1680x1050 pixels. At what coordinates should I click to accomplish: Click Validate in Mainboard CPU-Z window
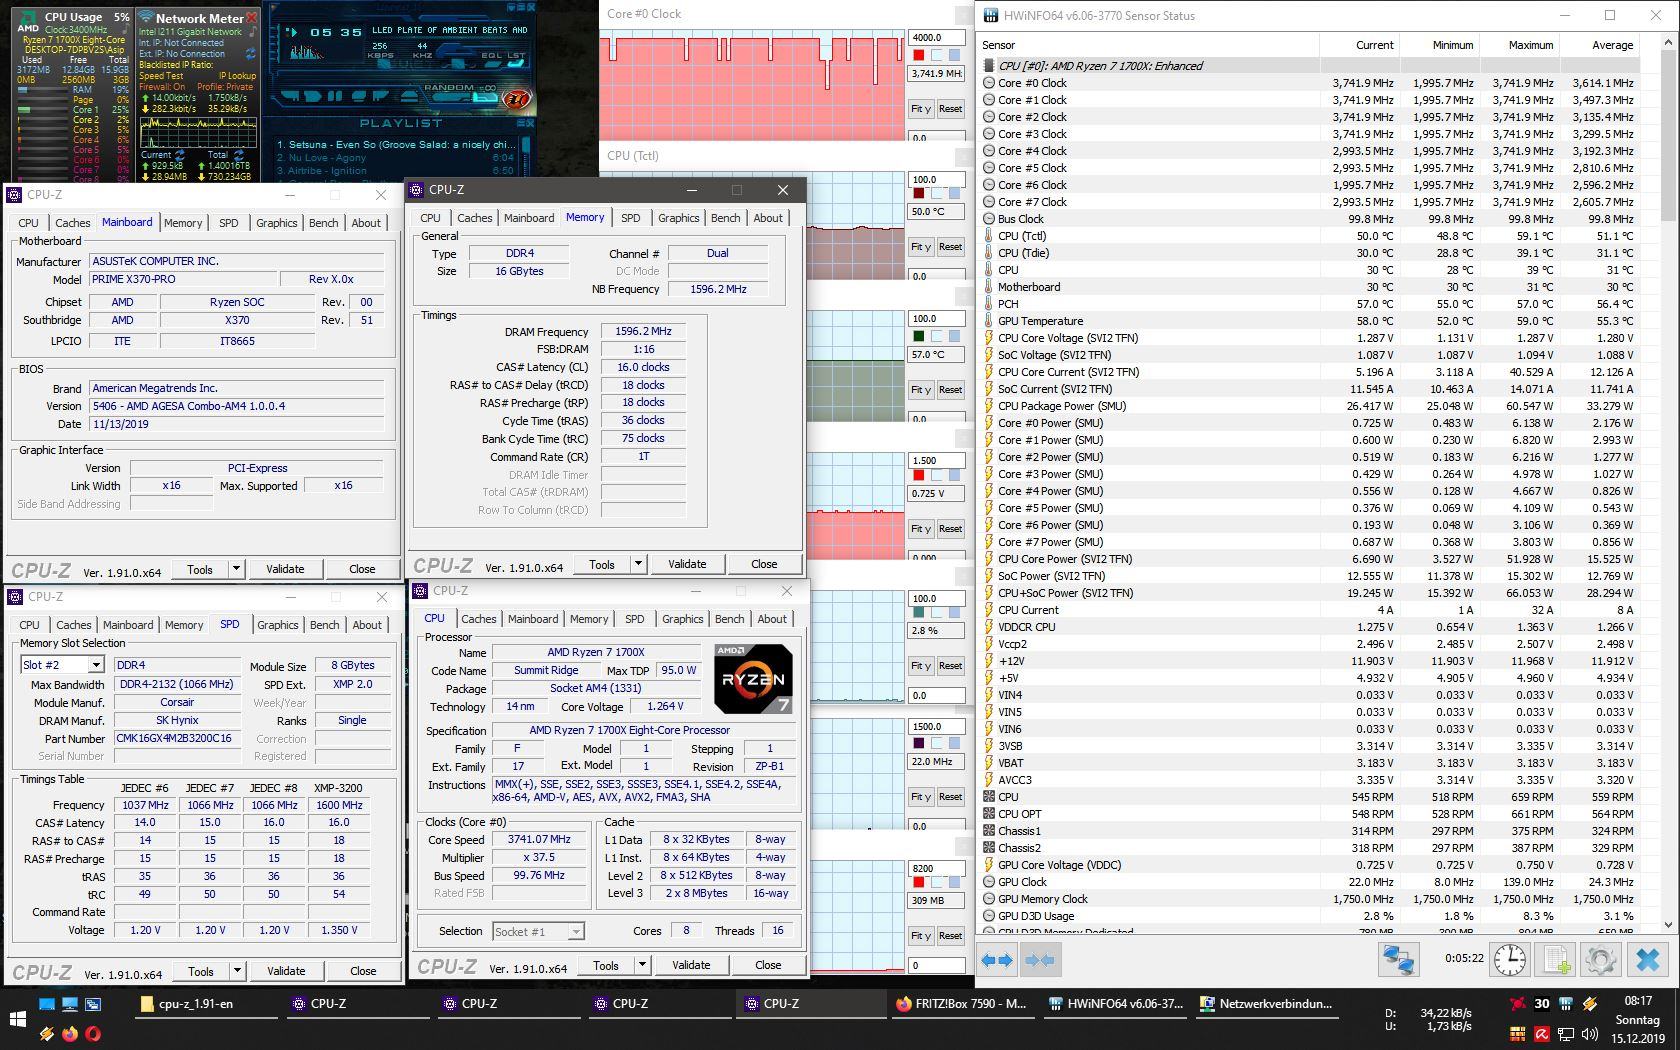(285, 569)
